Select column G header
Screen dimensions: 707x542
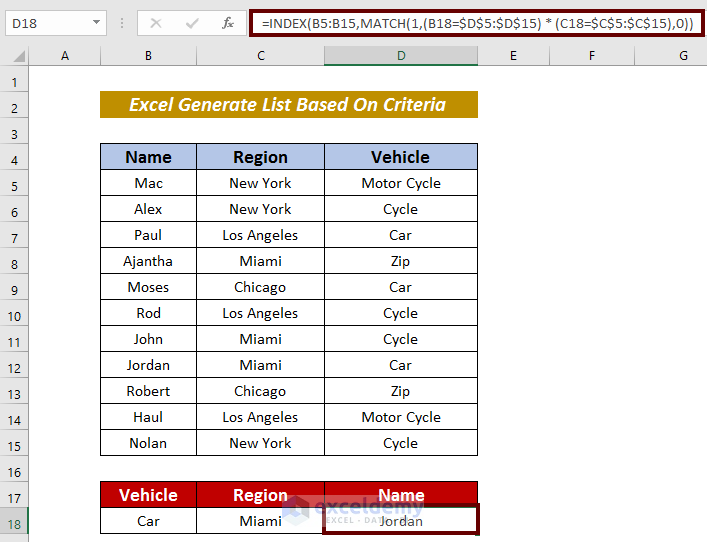point(683,56)
